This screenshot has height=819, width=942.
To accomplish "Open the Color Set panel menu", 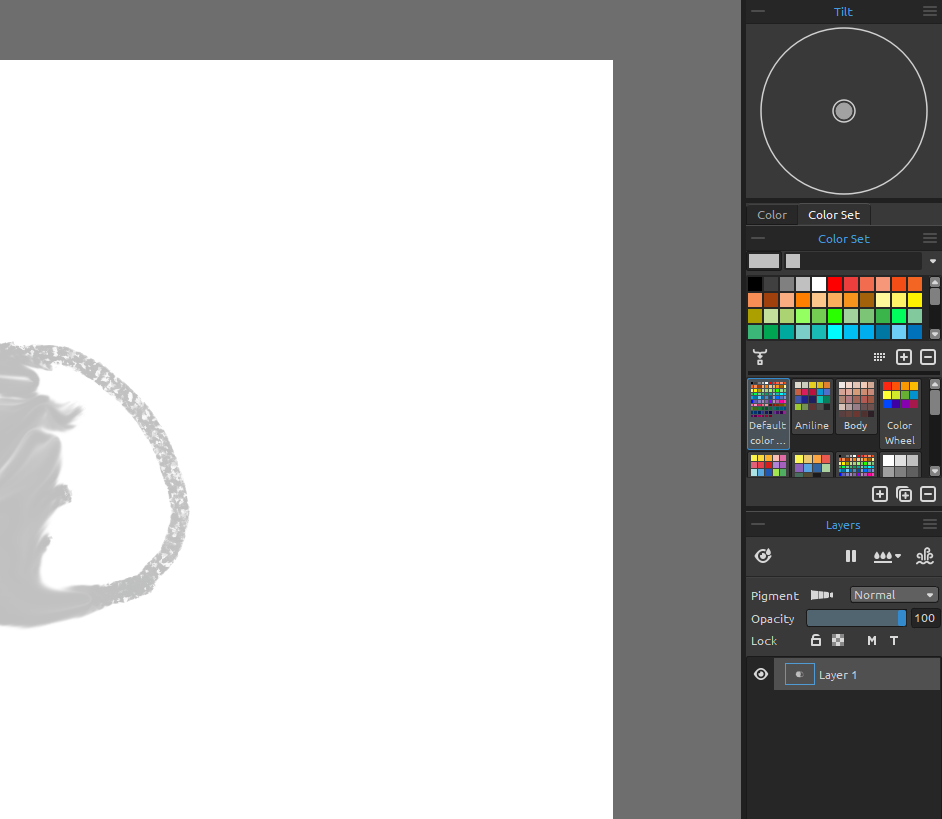I will [x=929, y=238].
